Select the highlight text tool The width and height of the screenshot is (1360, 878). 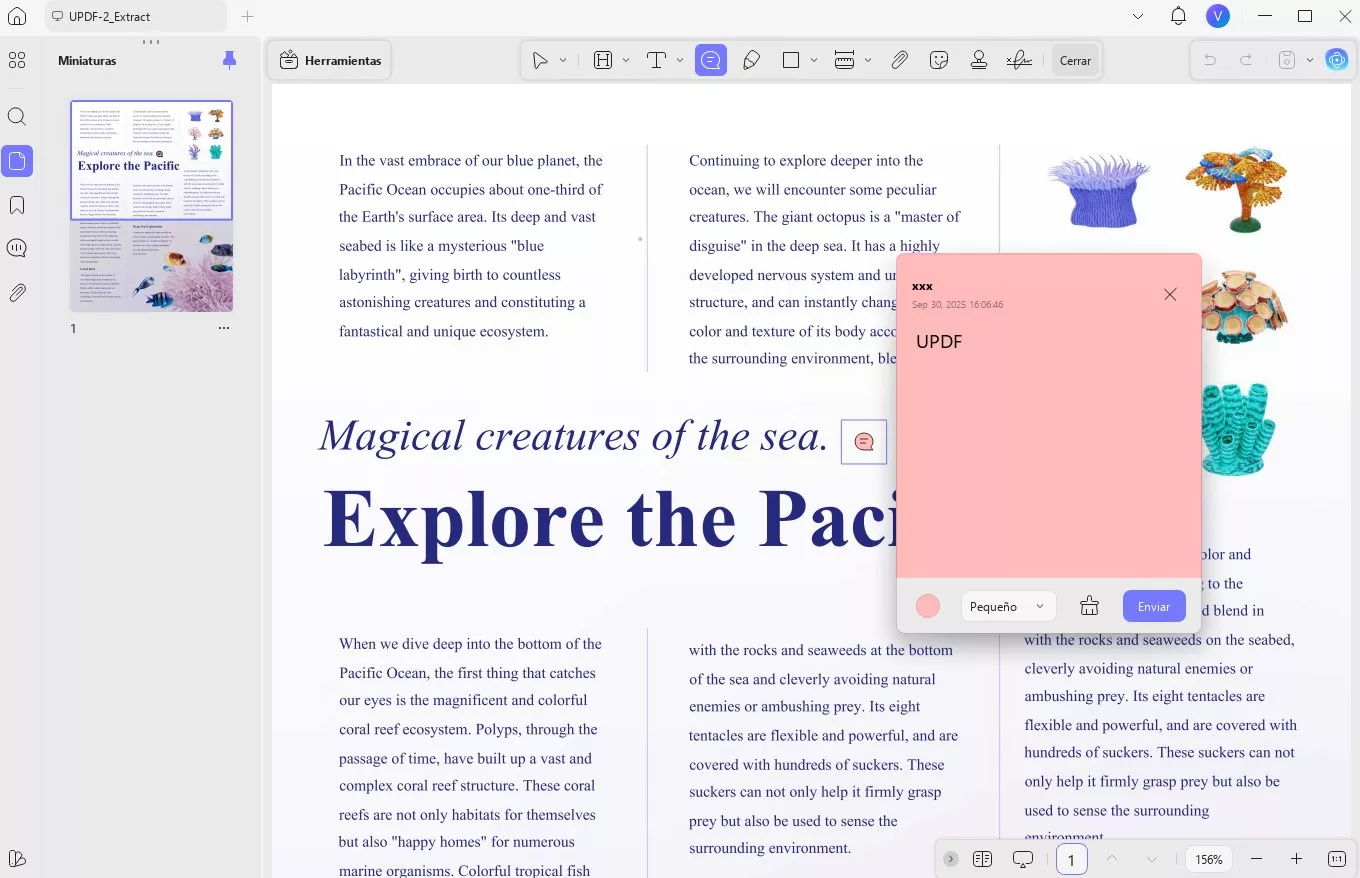tap(603, 61)
